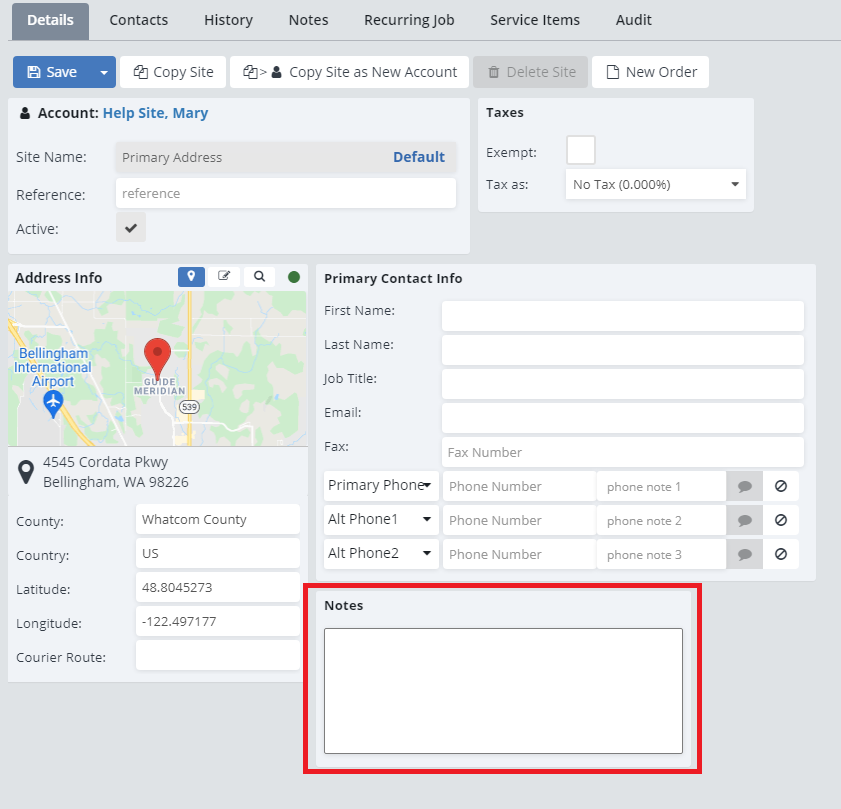The width and height of the screenshot is (841, 809).
Task: Open the Help Site, Mary account link
Action: click(155, 113)
